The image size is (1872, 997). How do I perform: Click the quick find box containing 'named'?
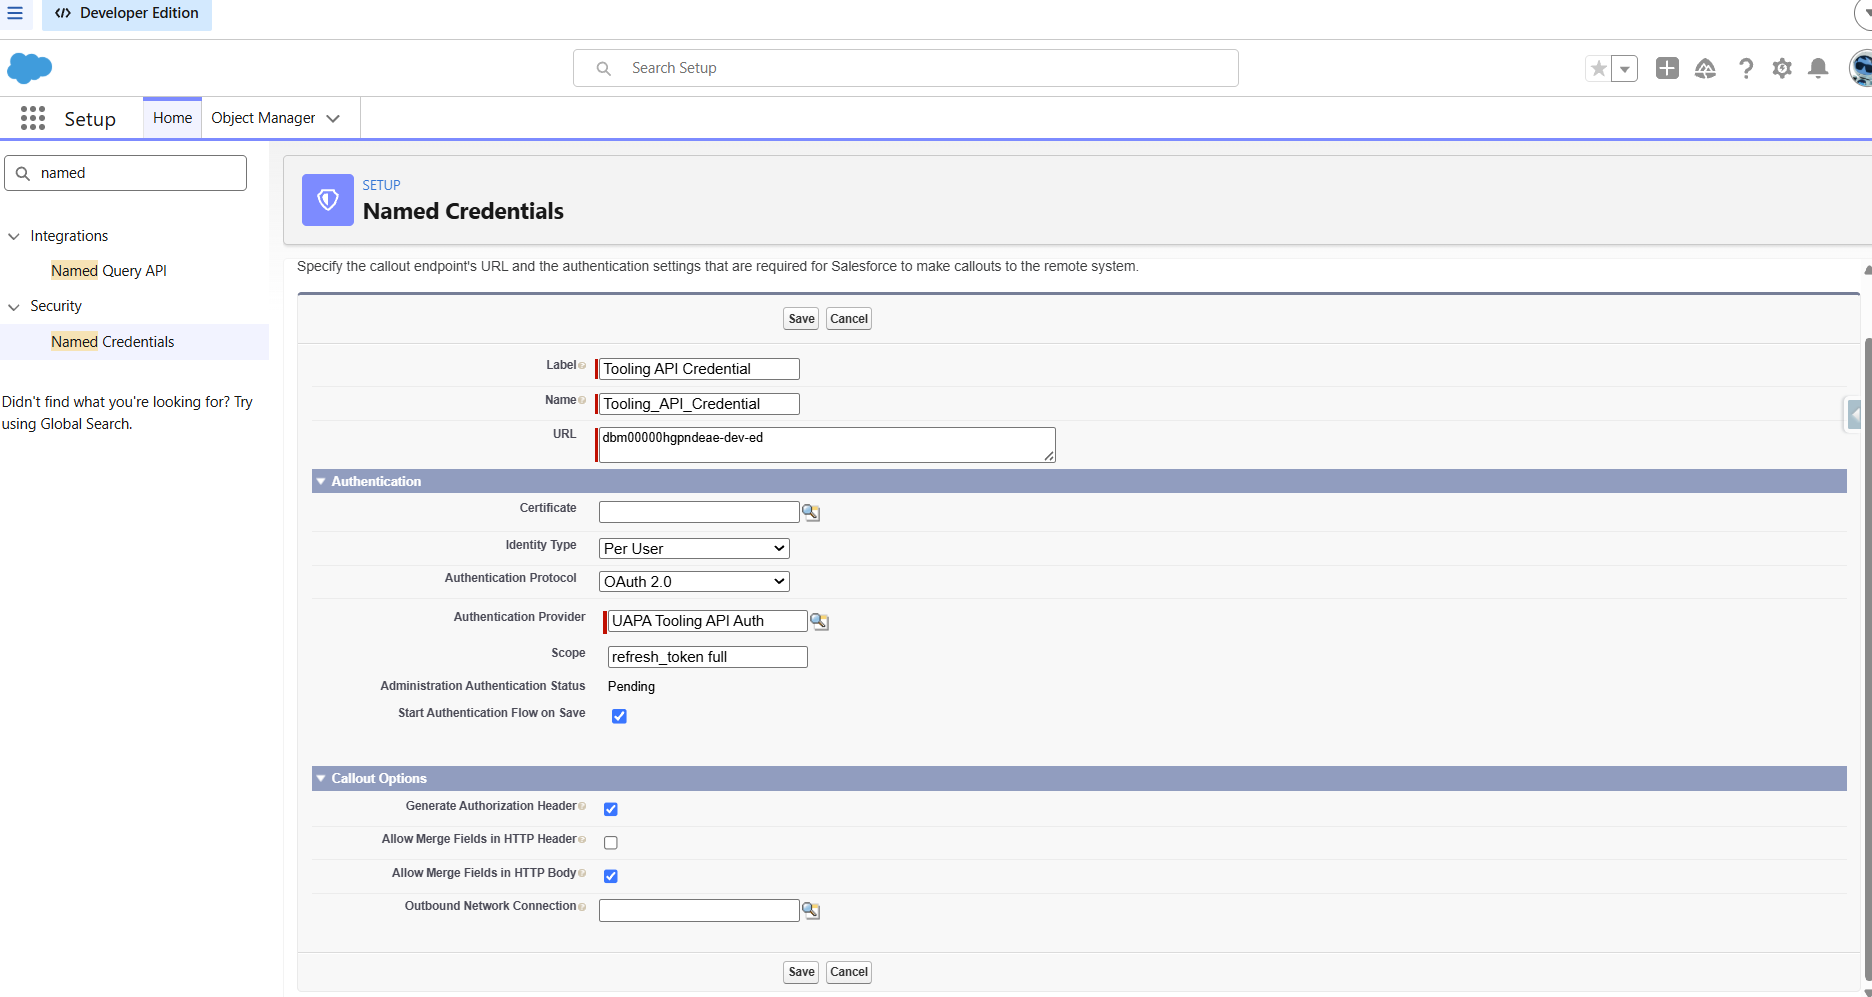click(126, 173)
